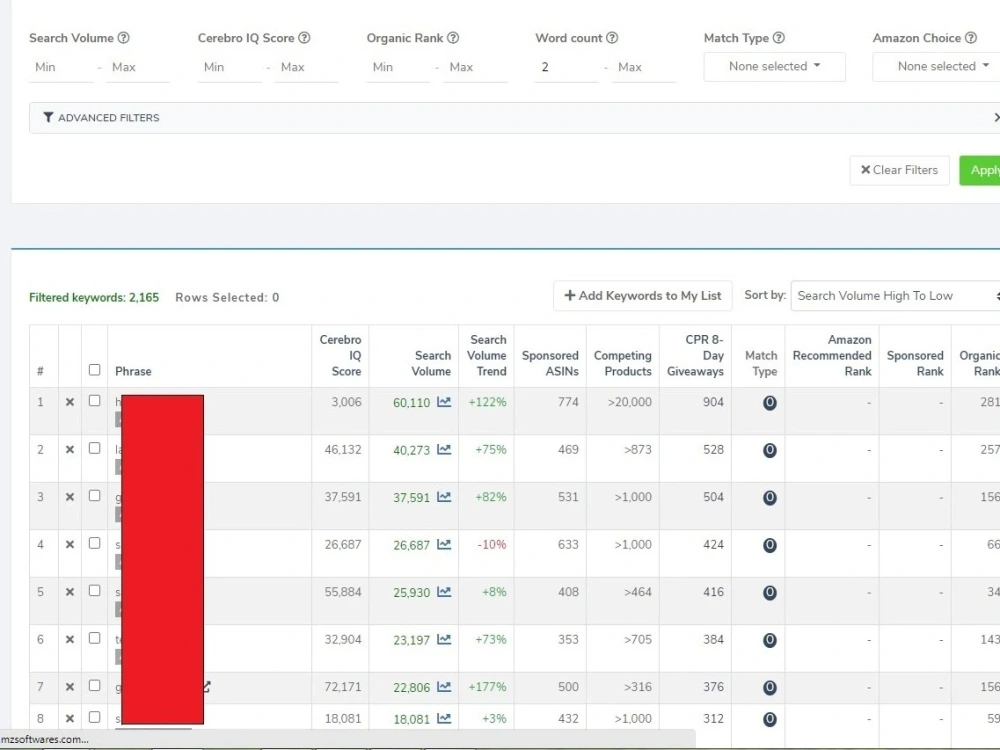This screenshot has width=1000, height=750.
Task: Open Word count help icon
Action: [612, 38]
